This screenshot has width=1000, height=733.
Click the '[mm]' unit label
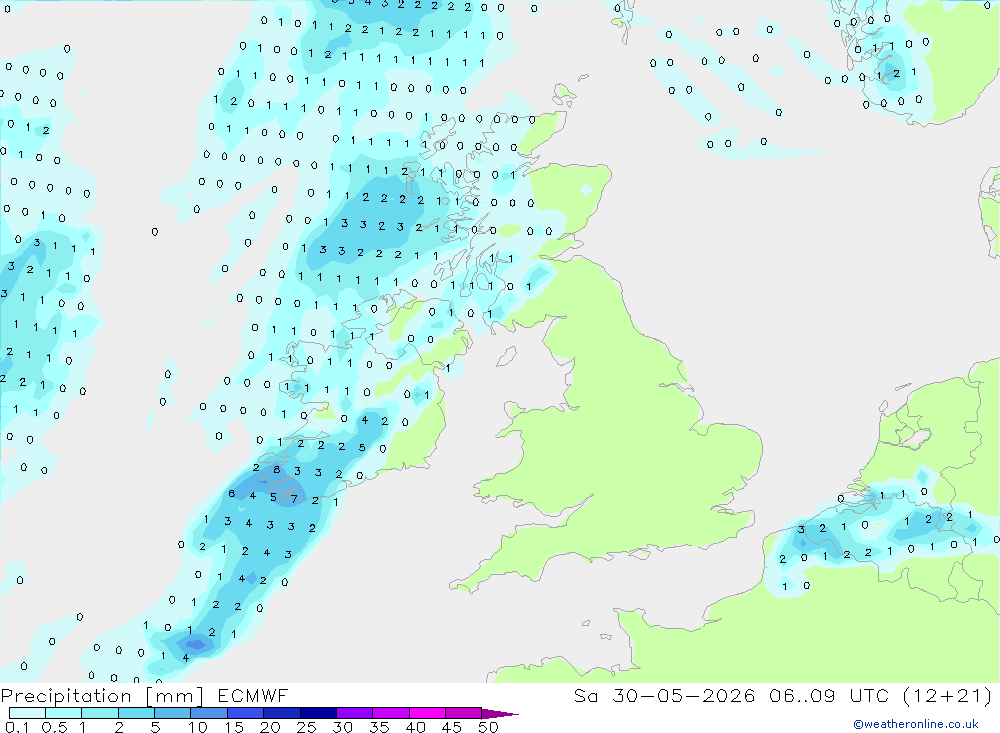tap(175, 696)
